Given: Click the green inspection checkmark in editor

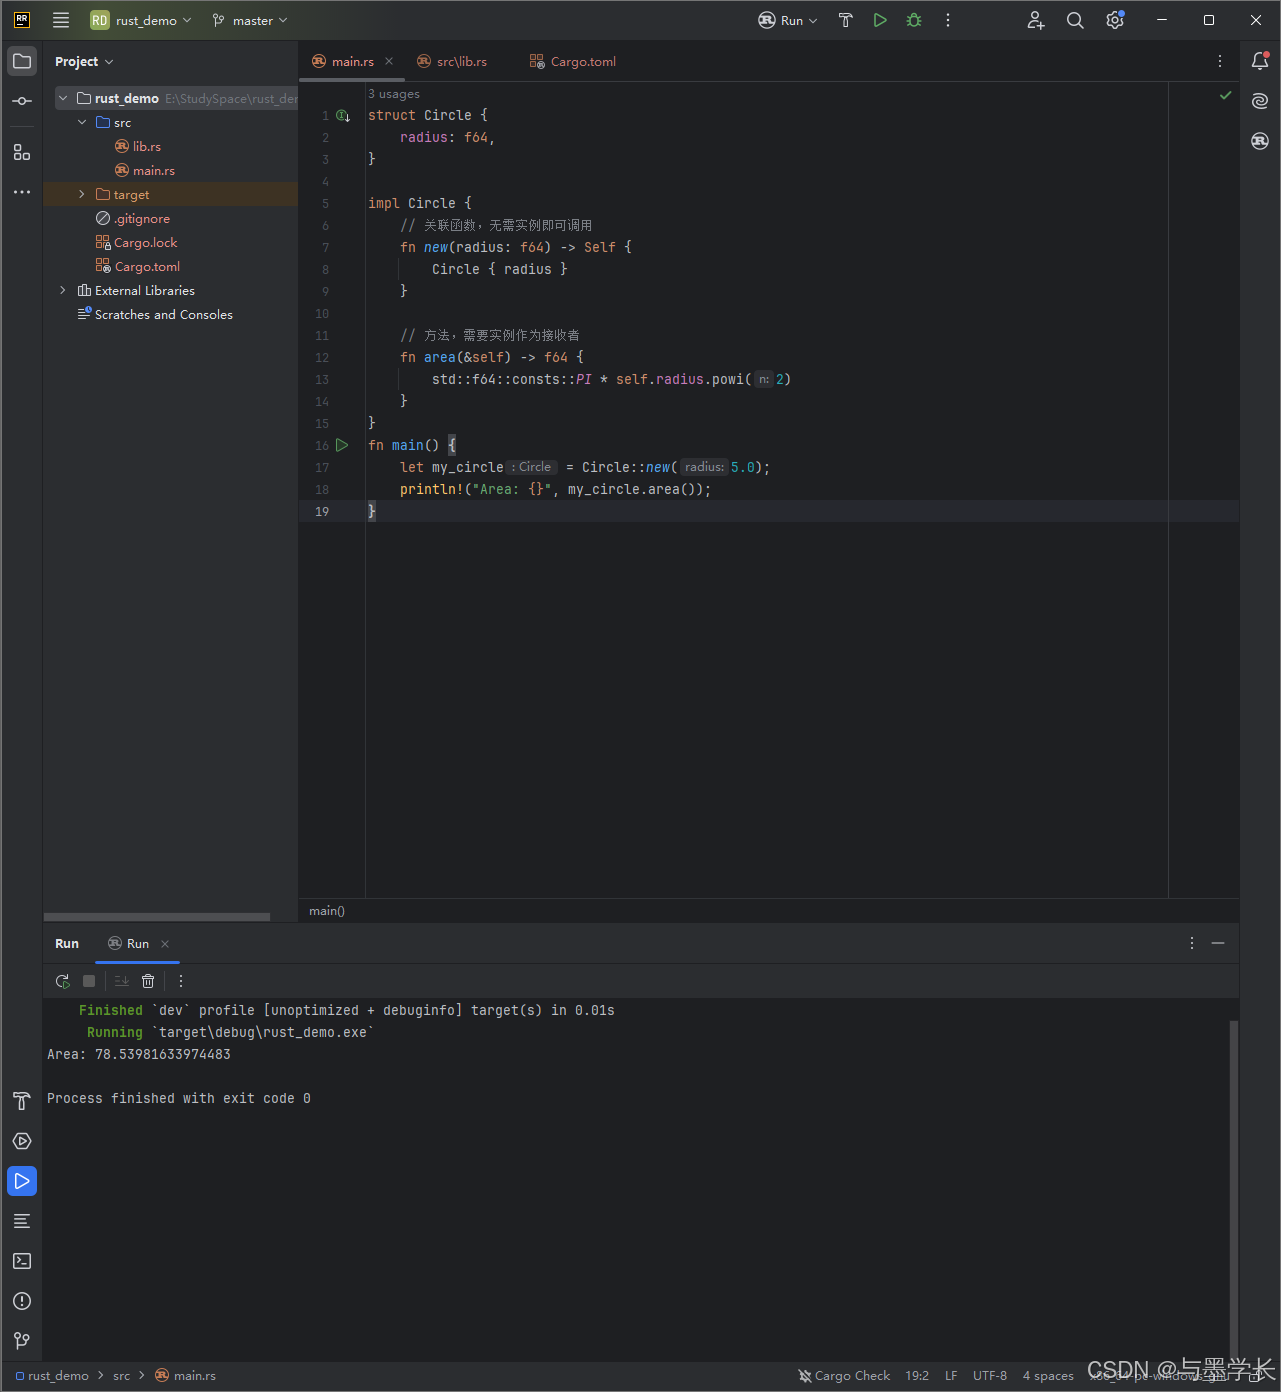Looking at the screenshot, I should (1225, 95).
